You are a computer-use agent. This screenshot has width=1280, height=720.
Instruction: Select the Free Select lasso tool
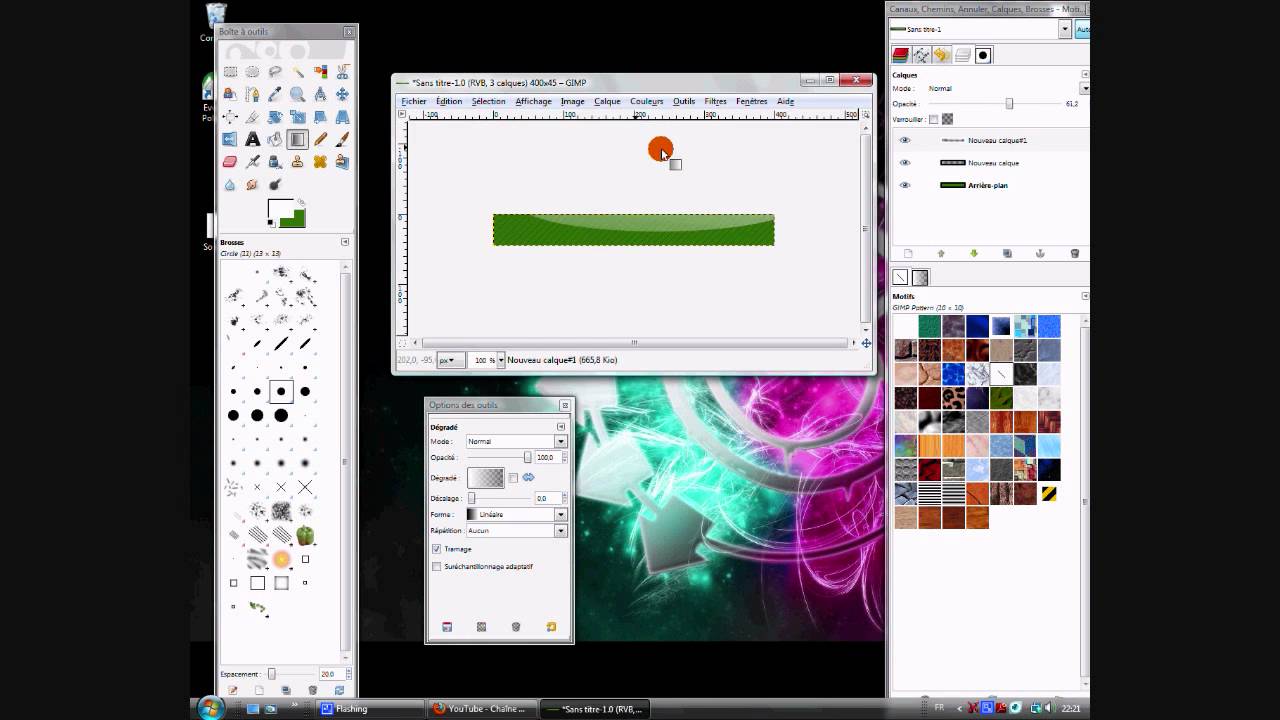pos(275,72)
